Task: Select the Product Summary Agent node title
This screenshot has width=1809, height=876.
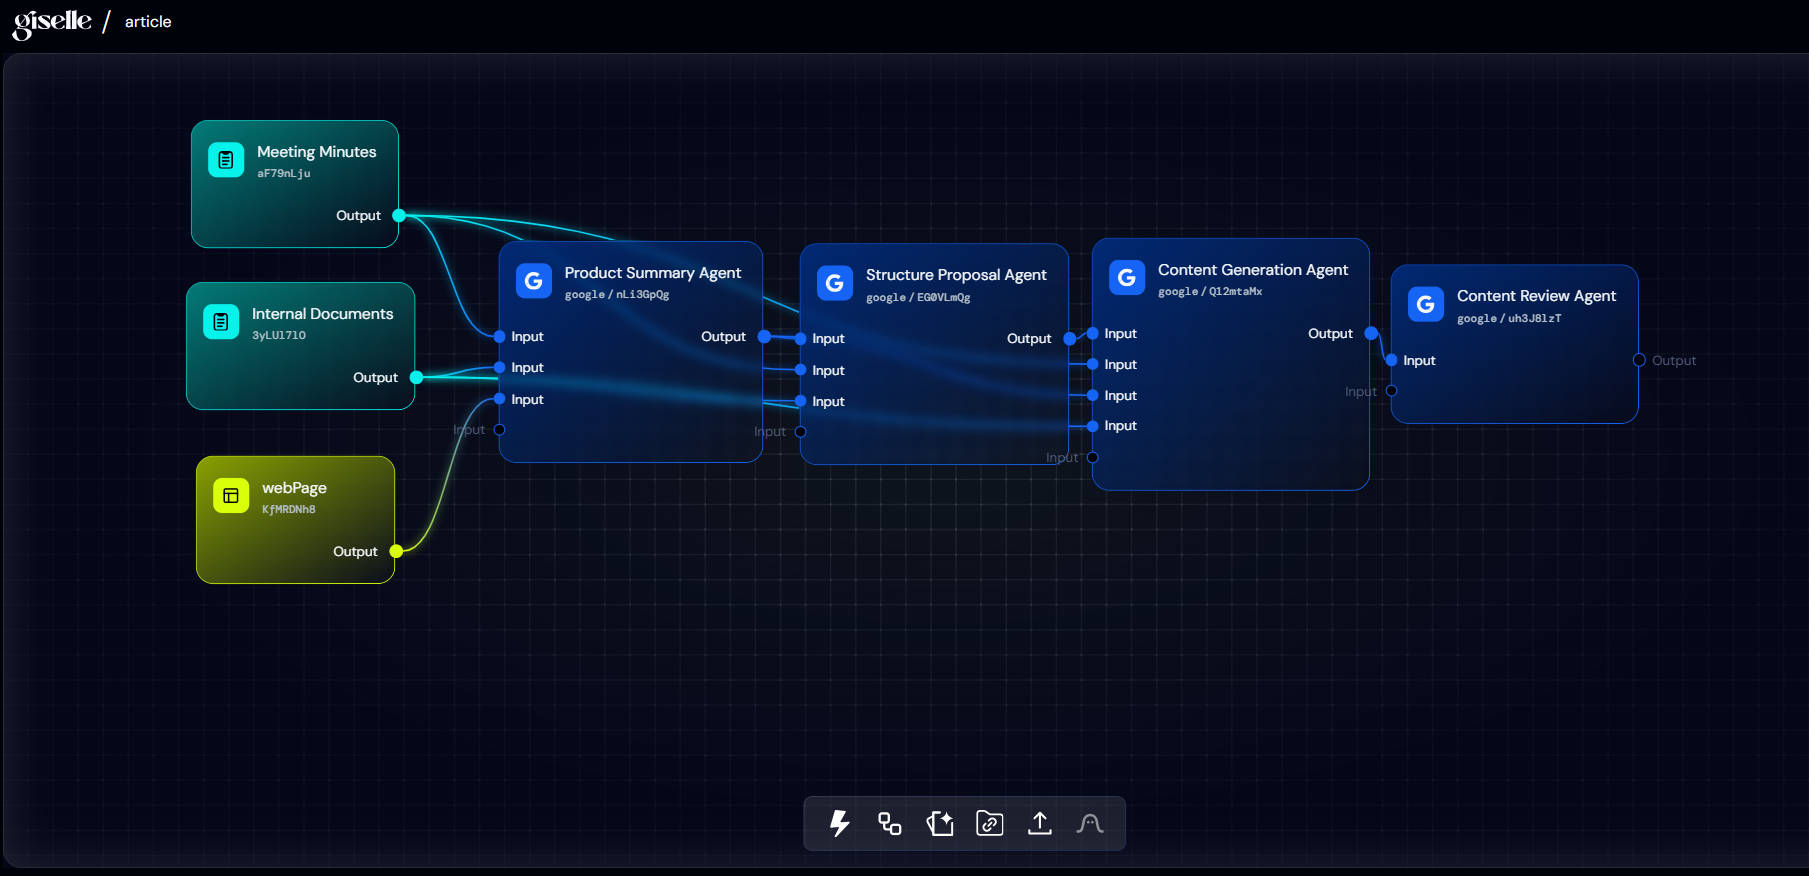Action: tap(652, 273)
